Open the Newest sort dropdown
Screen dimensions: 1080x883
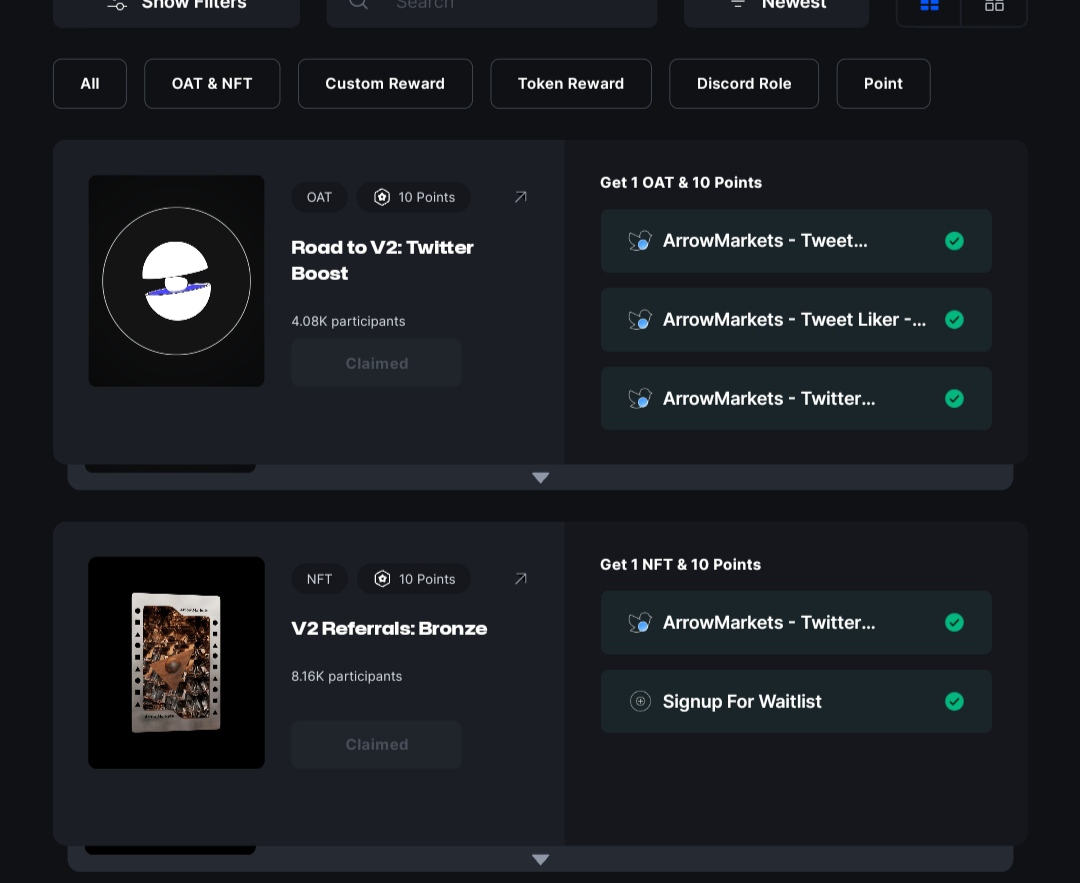click(776, 6)
